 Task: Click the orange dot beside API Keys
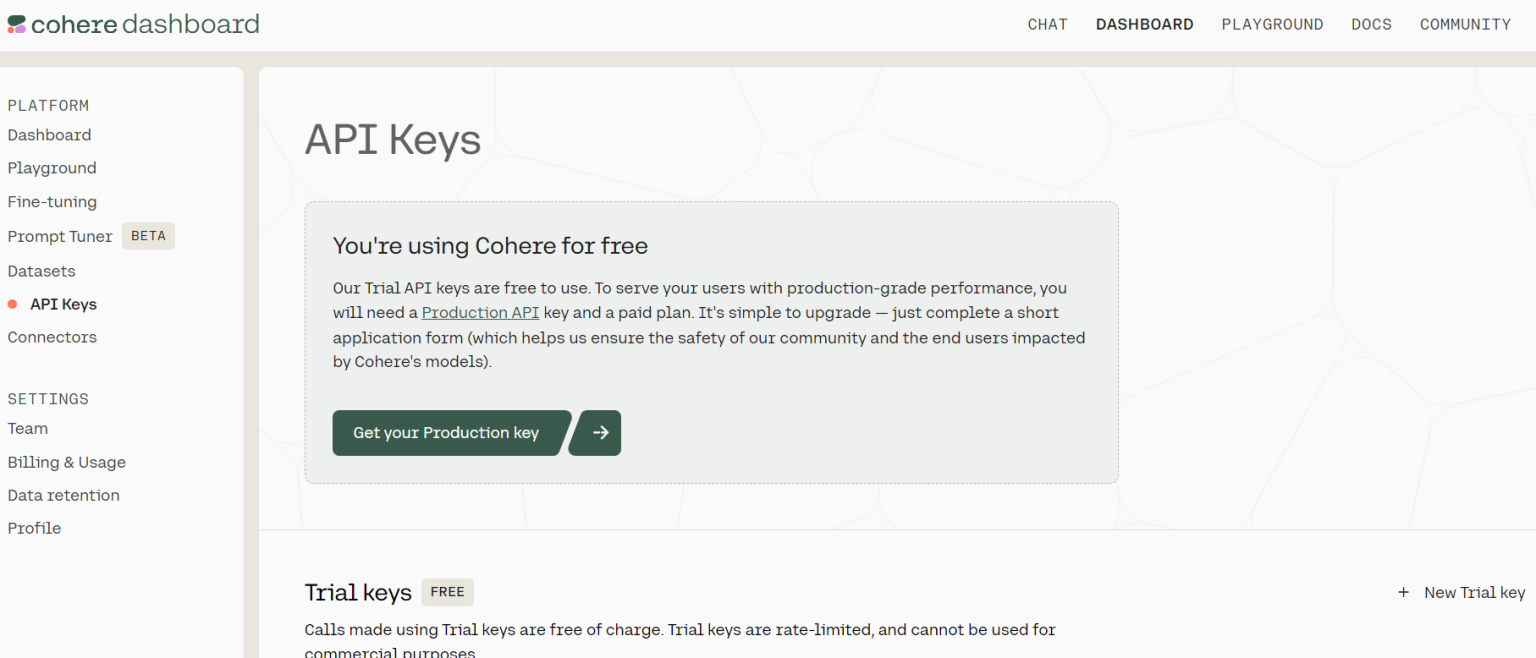tap(12, 304)
